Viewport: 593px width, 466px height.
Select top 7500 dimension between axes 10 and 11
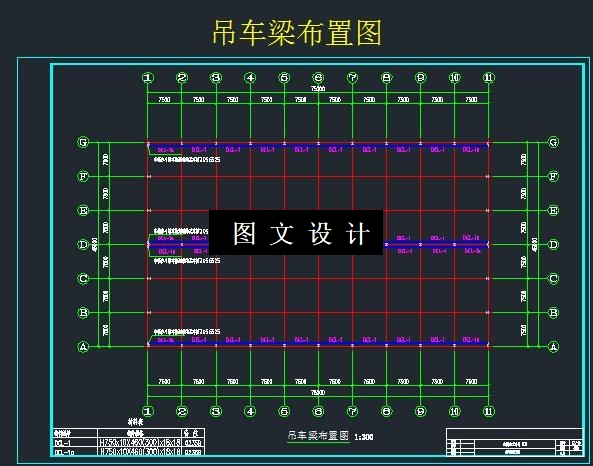pyautogui.click(x=471, y=99)
